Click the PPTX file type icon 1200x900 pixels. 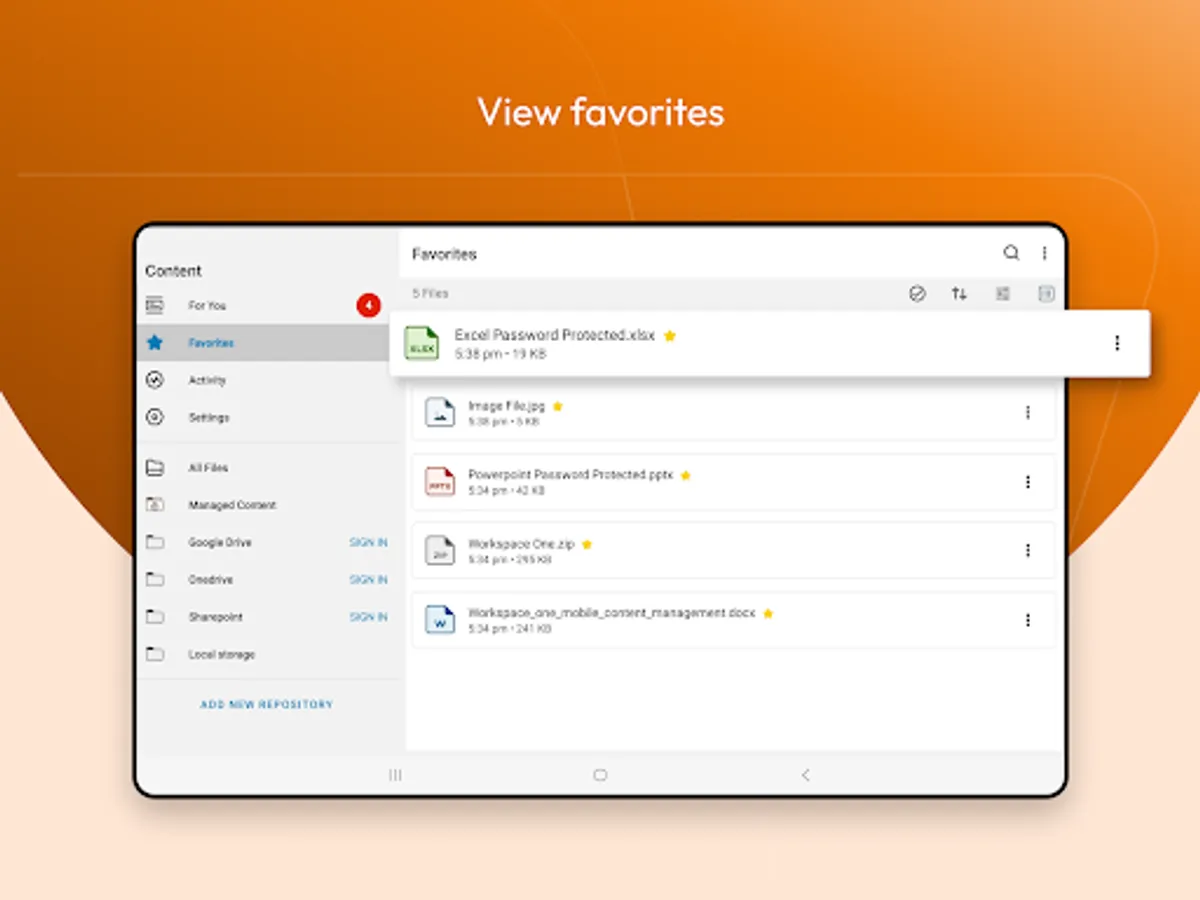tap(440, 481)
